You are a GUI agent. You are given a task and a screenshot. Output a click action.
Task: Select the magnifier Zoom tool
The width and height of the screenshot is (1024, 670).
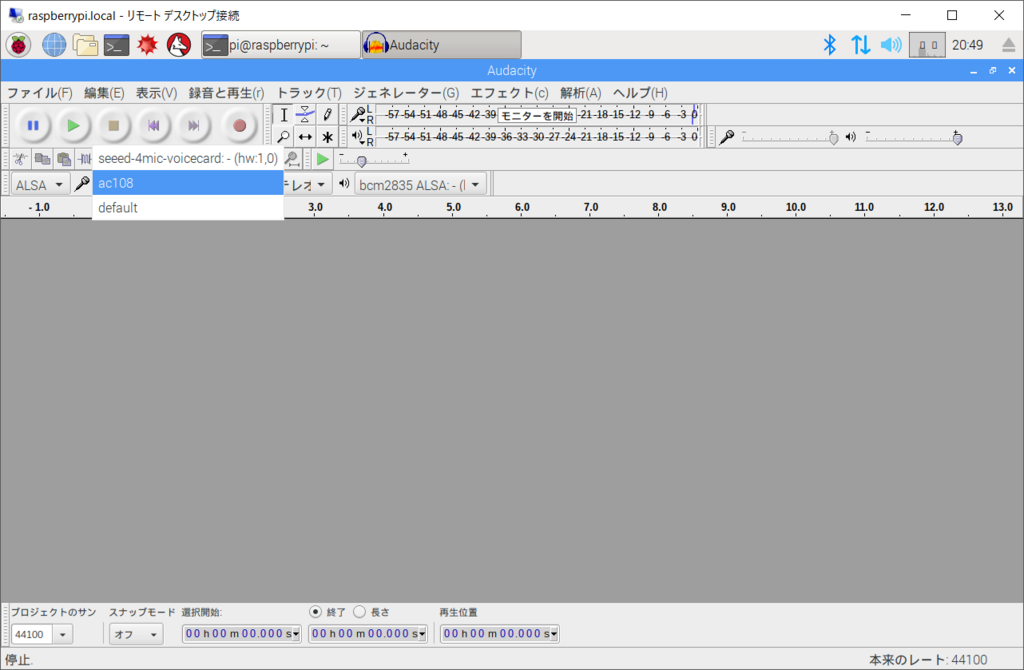coord(283,137)
